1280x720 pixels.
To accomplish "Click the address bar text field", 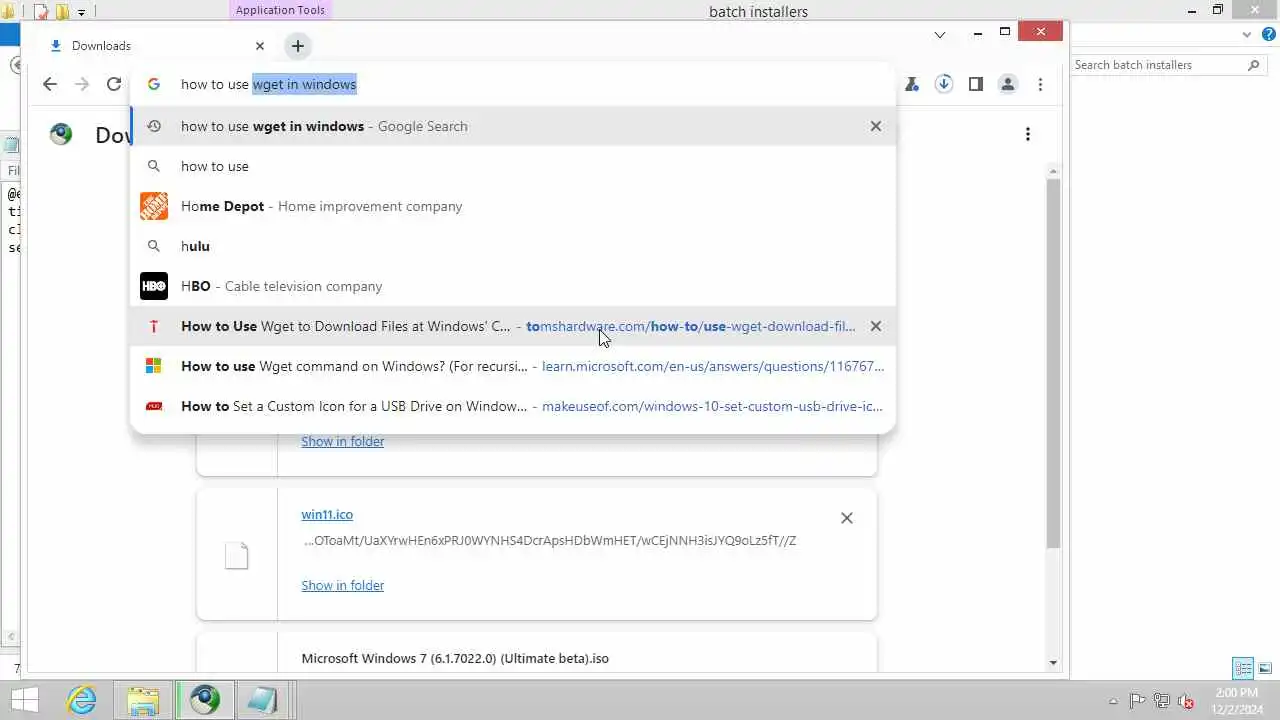I will pos(515,84).
